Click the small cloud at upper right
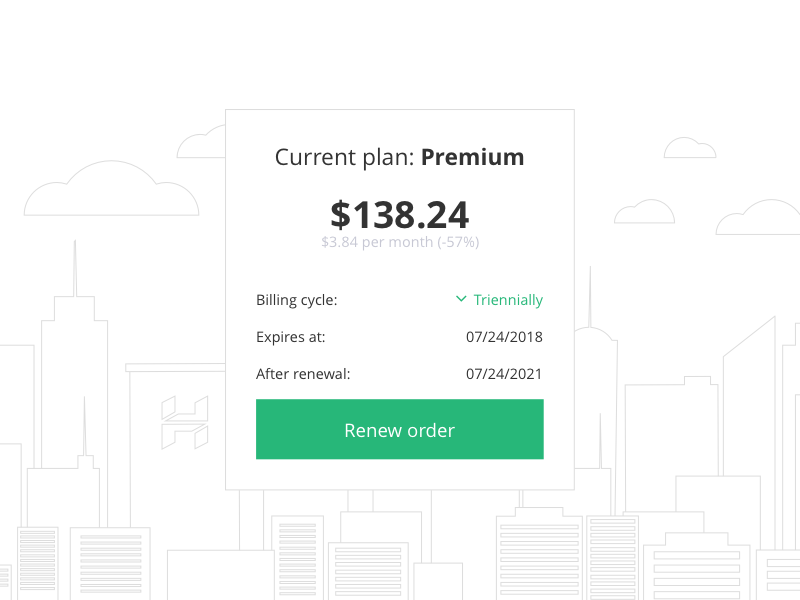Image resolution: width=800 pixels, height=600 pixels. 690,149
